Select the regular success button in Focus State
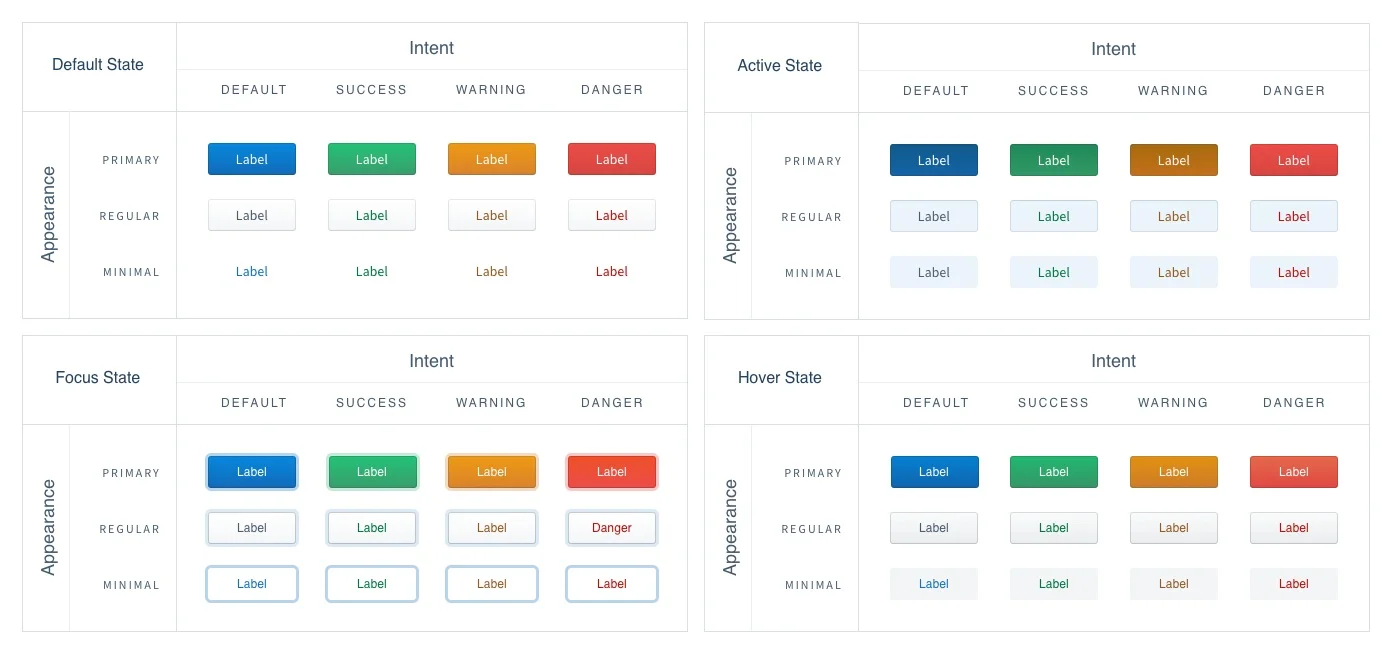Screen dimensions: 1392x654 click(372, 528)
